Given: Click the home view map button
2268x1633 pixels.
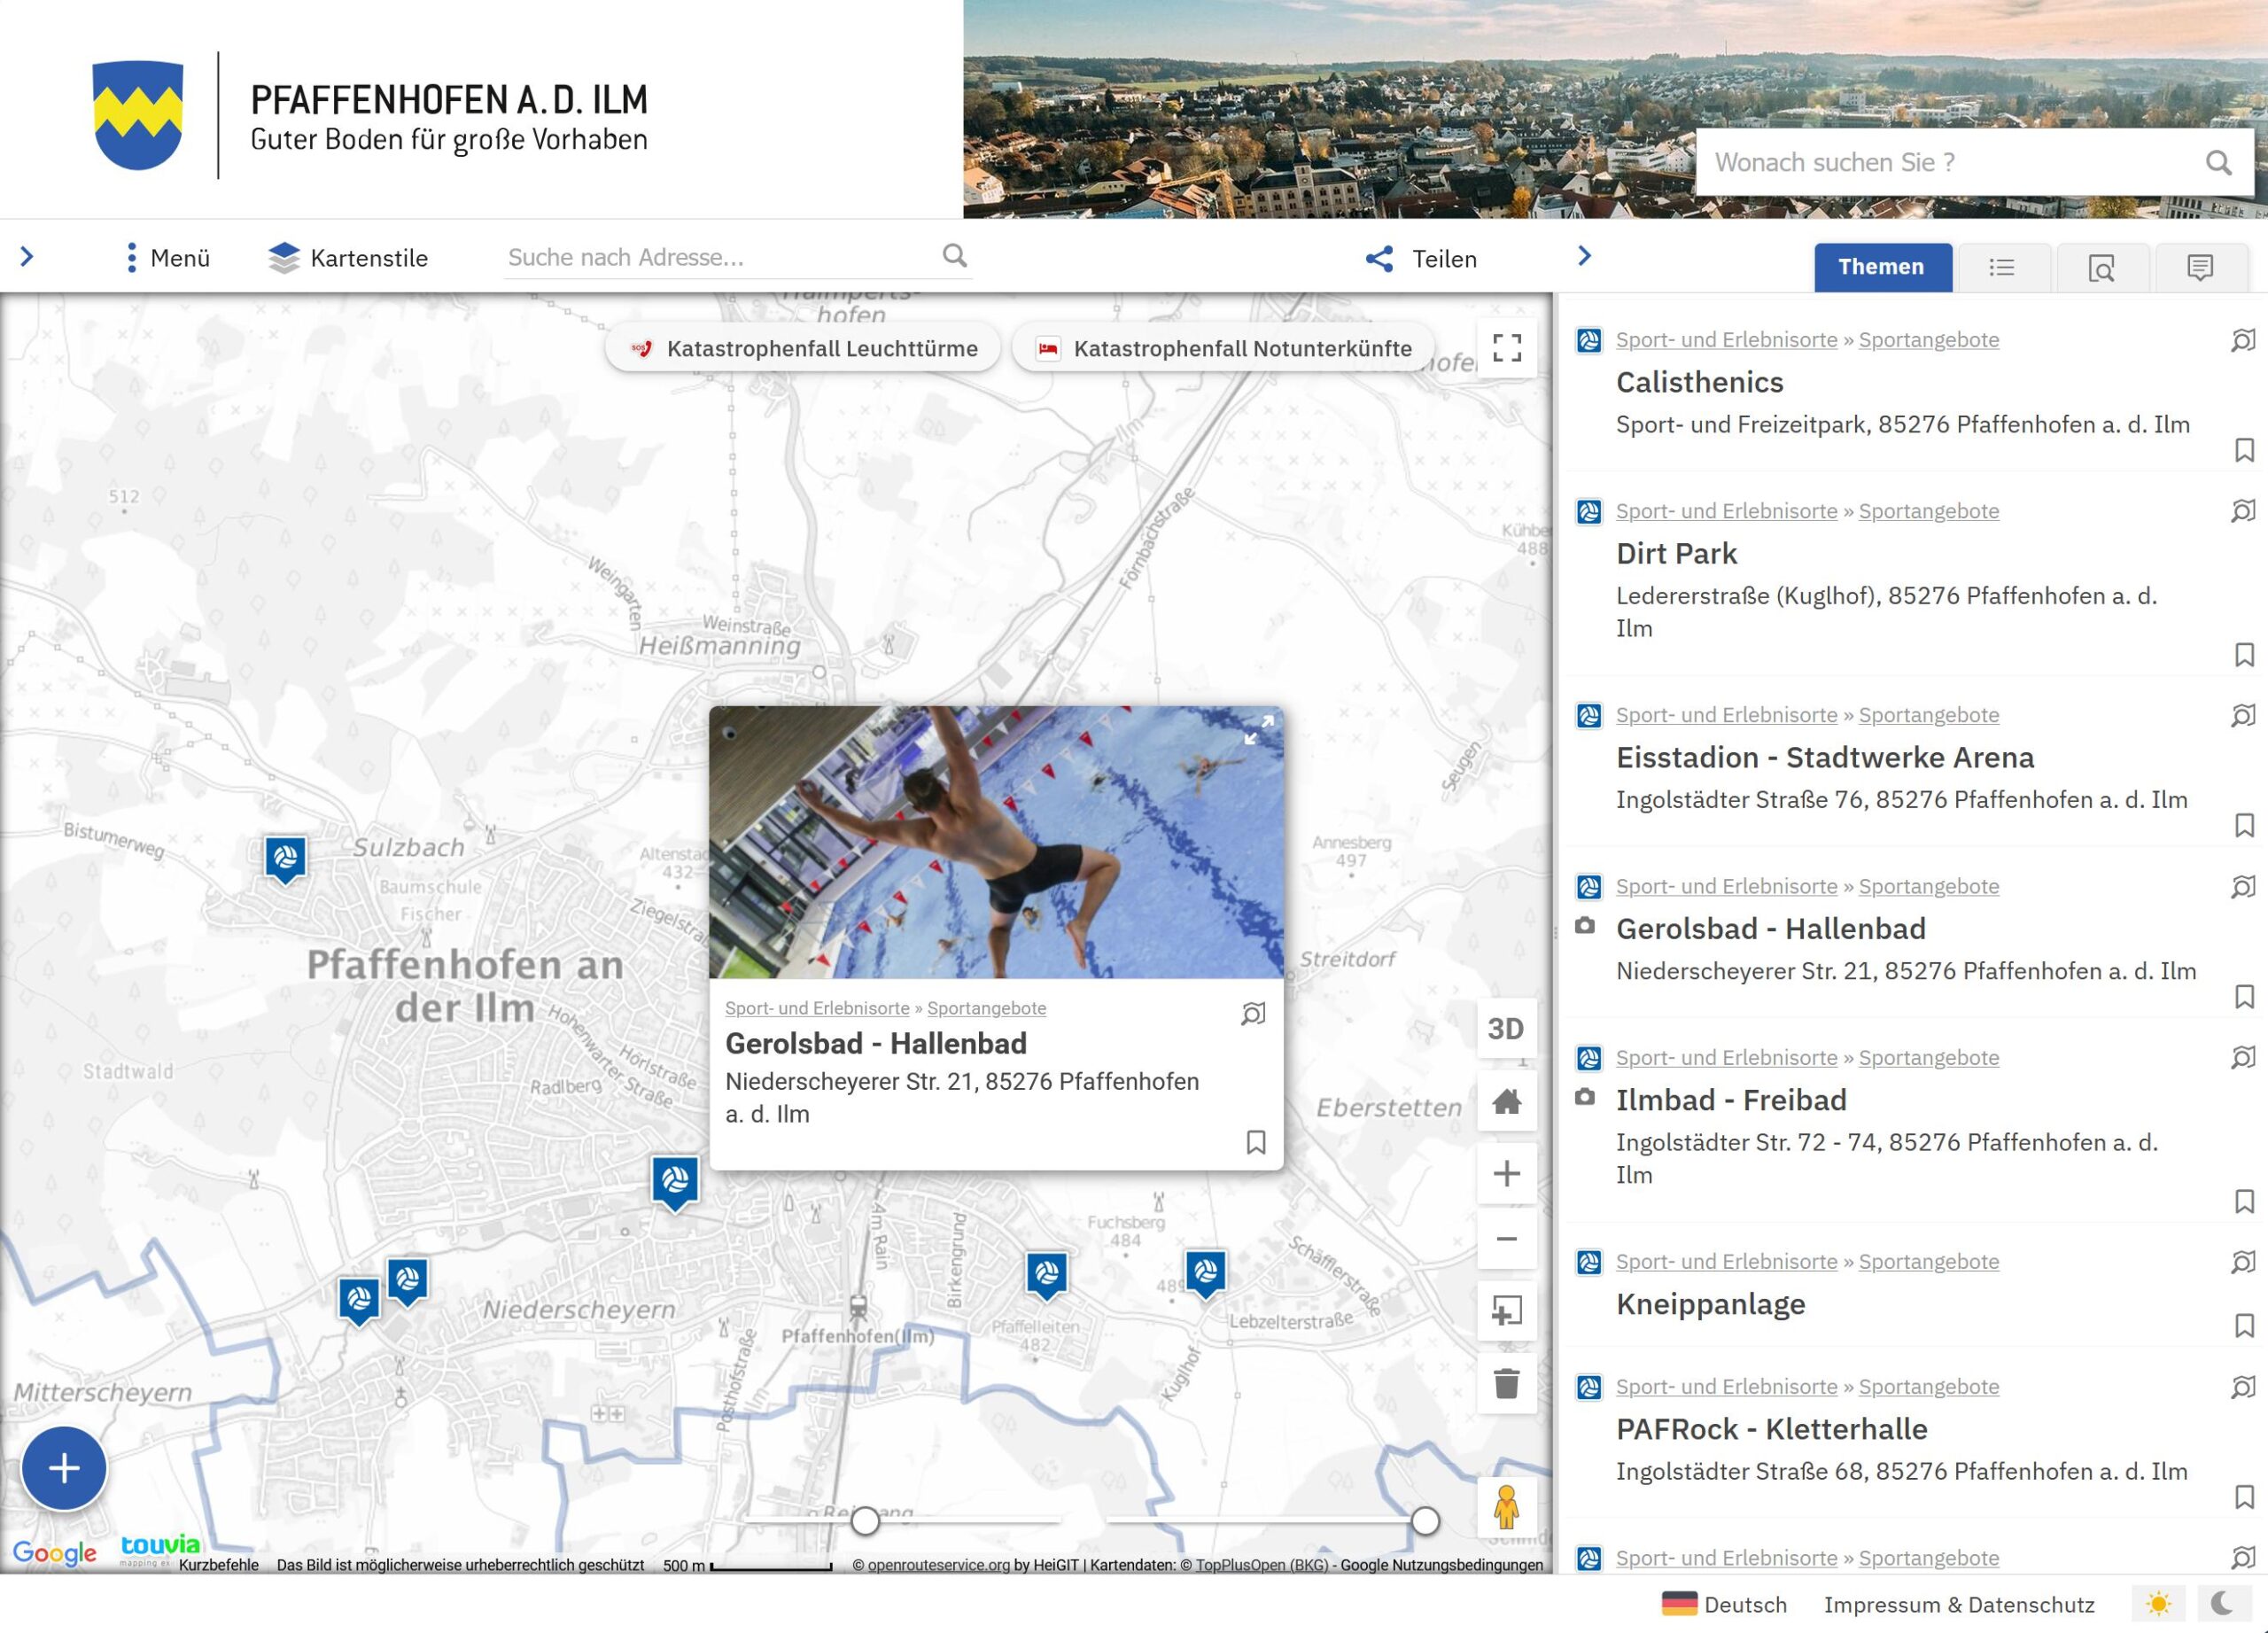Looking at the screenshot, I should click(1506, 1101).
